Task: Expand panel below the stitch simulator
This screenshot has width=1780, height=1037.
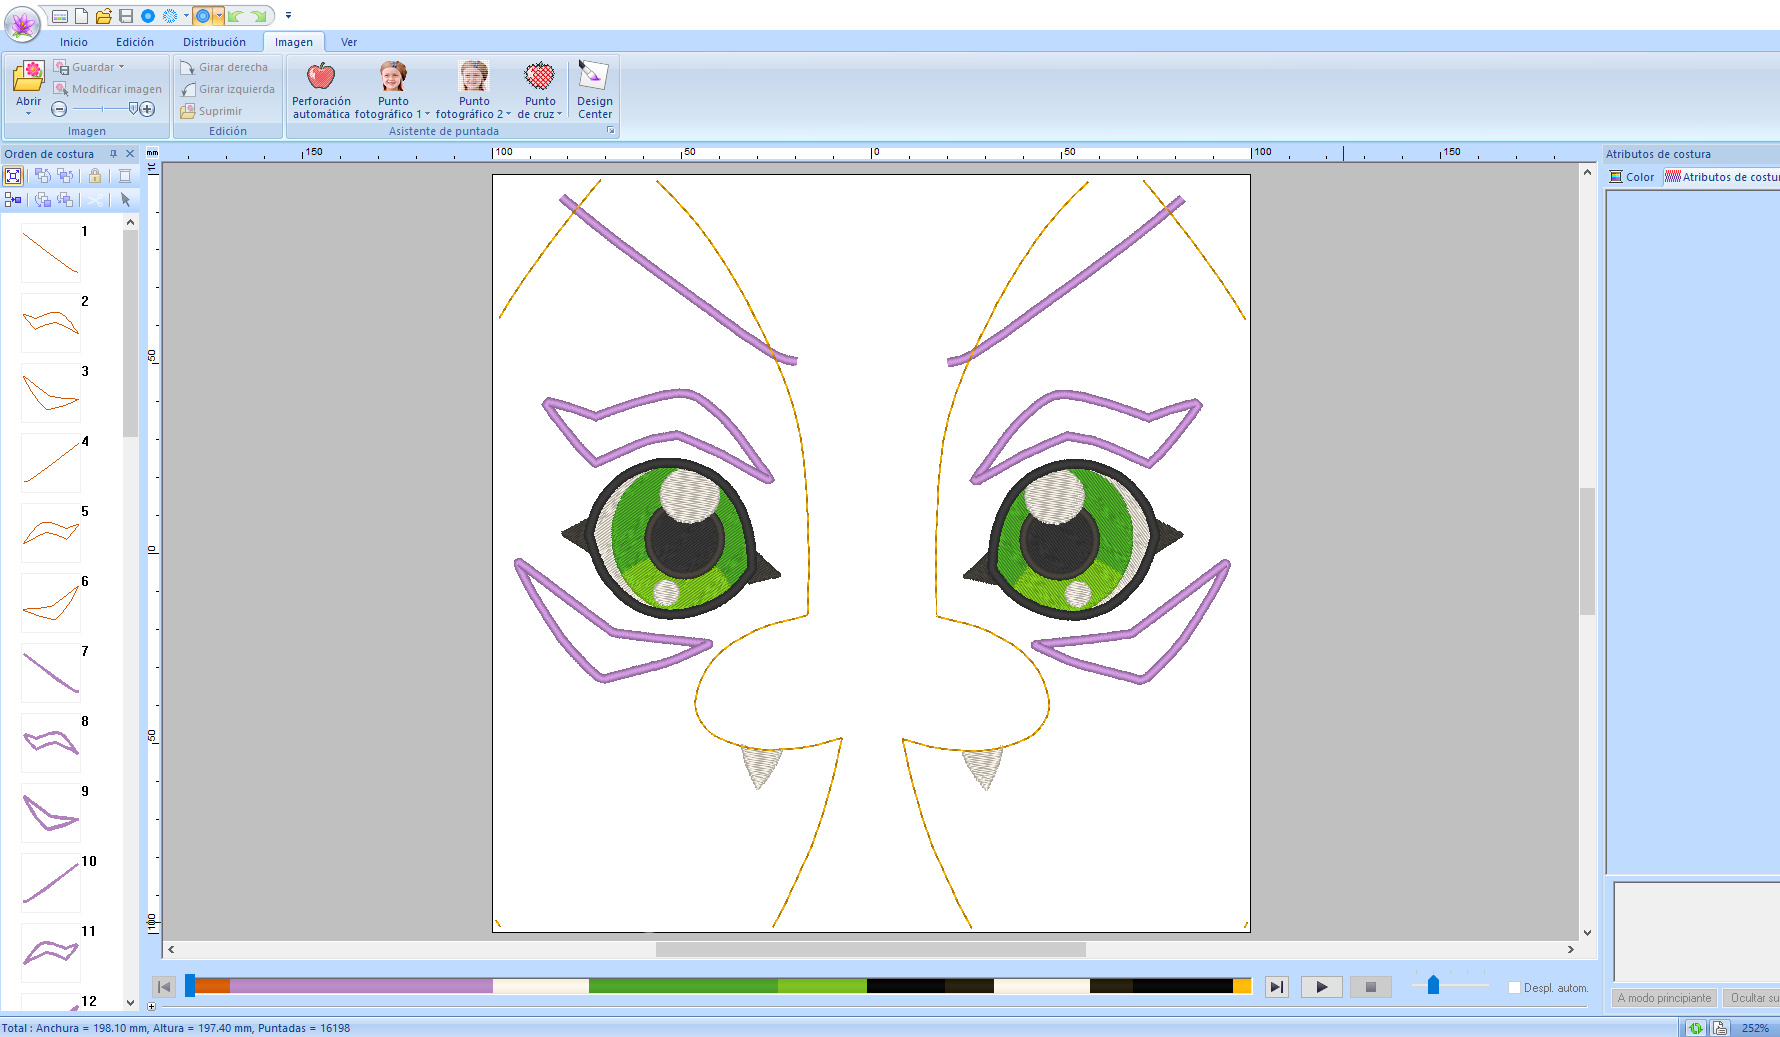Action: point(152,1006)
